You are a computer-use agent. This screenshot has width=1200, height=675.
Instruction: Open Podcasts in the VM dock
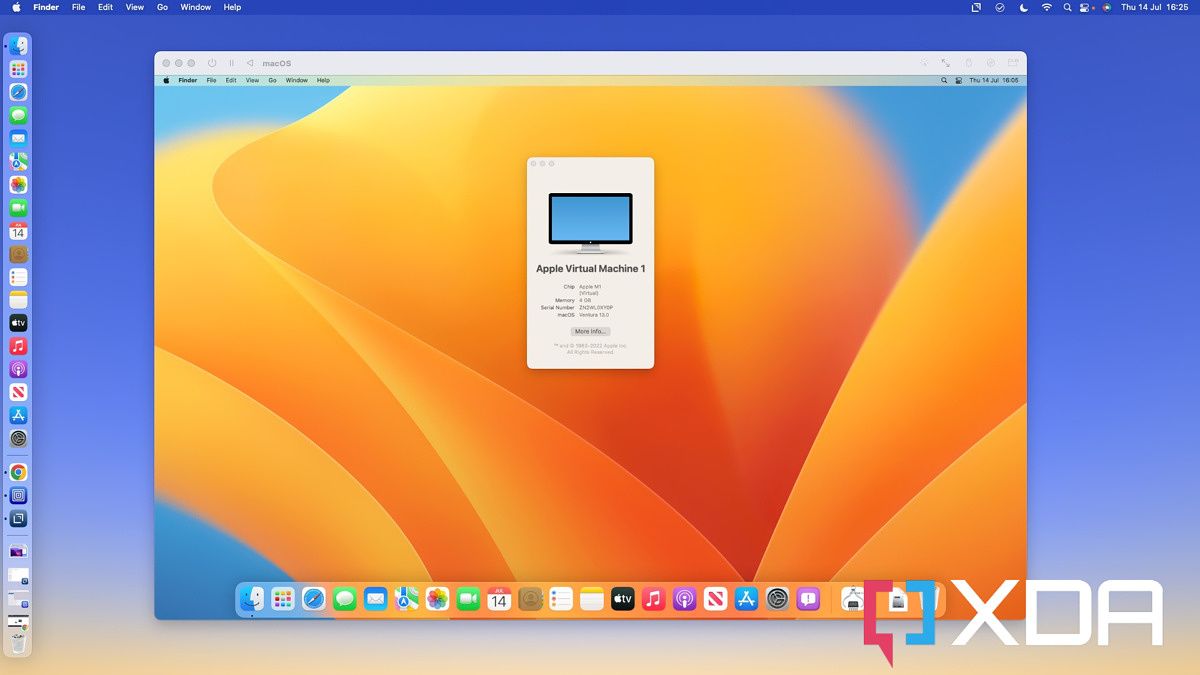point(684,599)
